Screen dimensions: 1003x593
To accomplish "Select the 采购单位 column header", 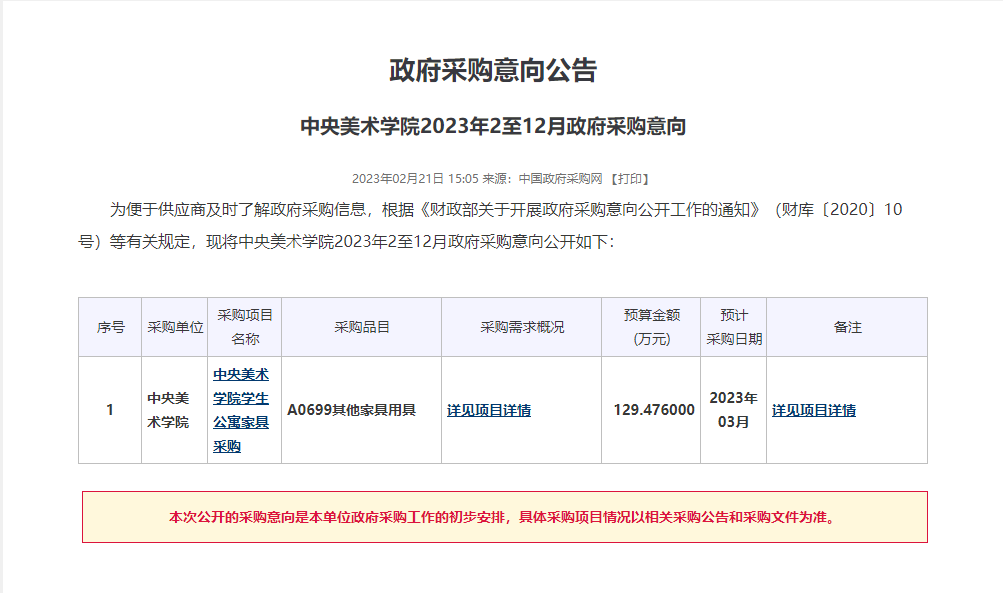I will click(x=175, y=327).
